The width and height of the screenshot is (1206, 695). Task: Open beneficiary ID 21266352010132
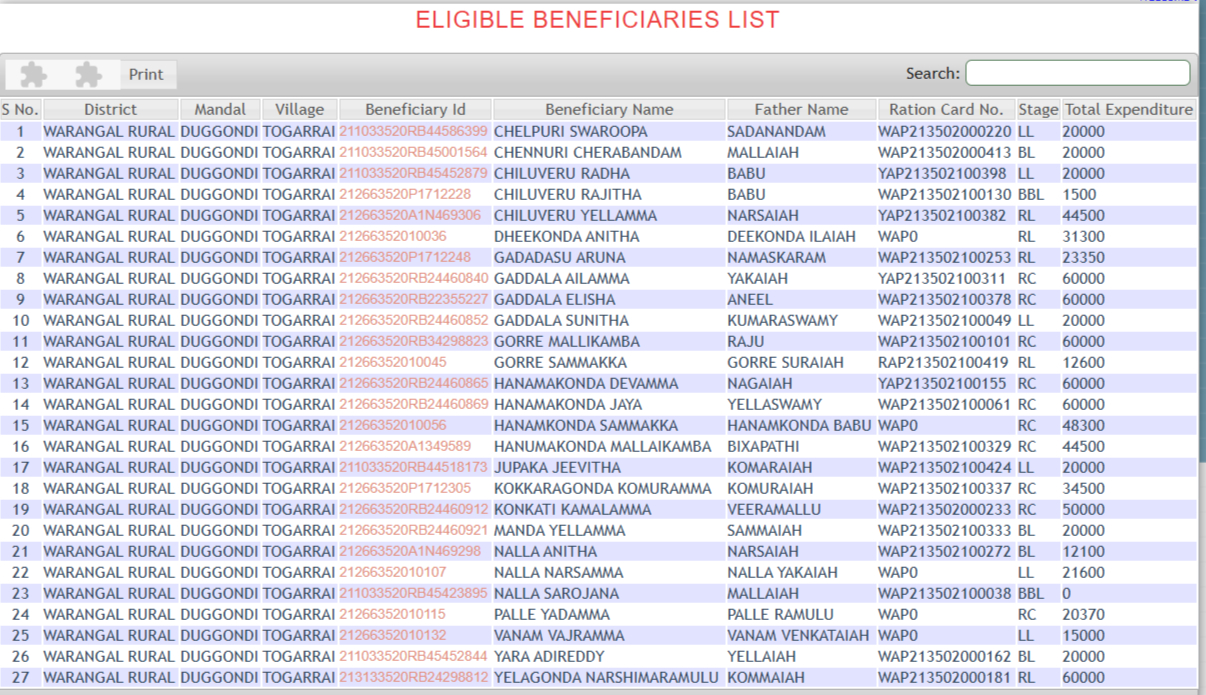[x=393, y=635]
